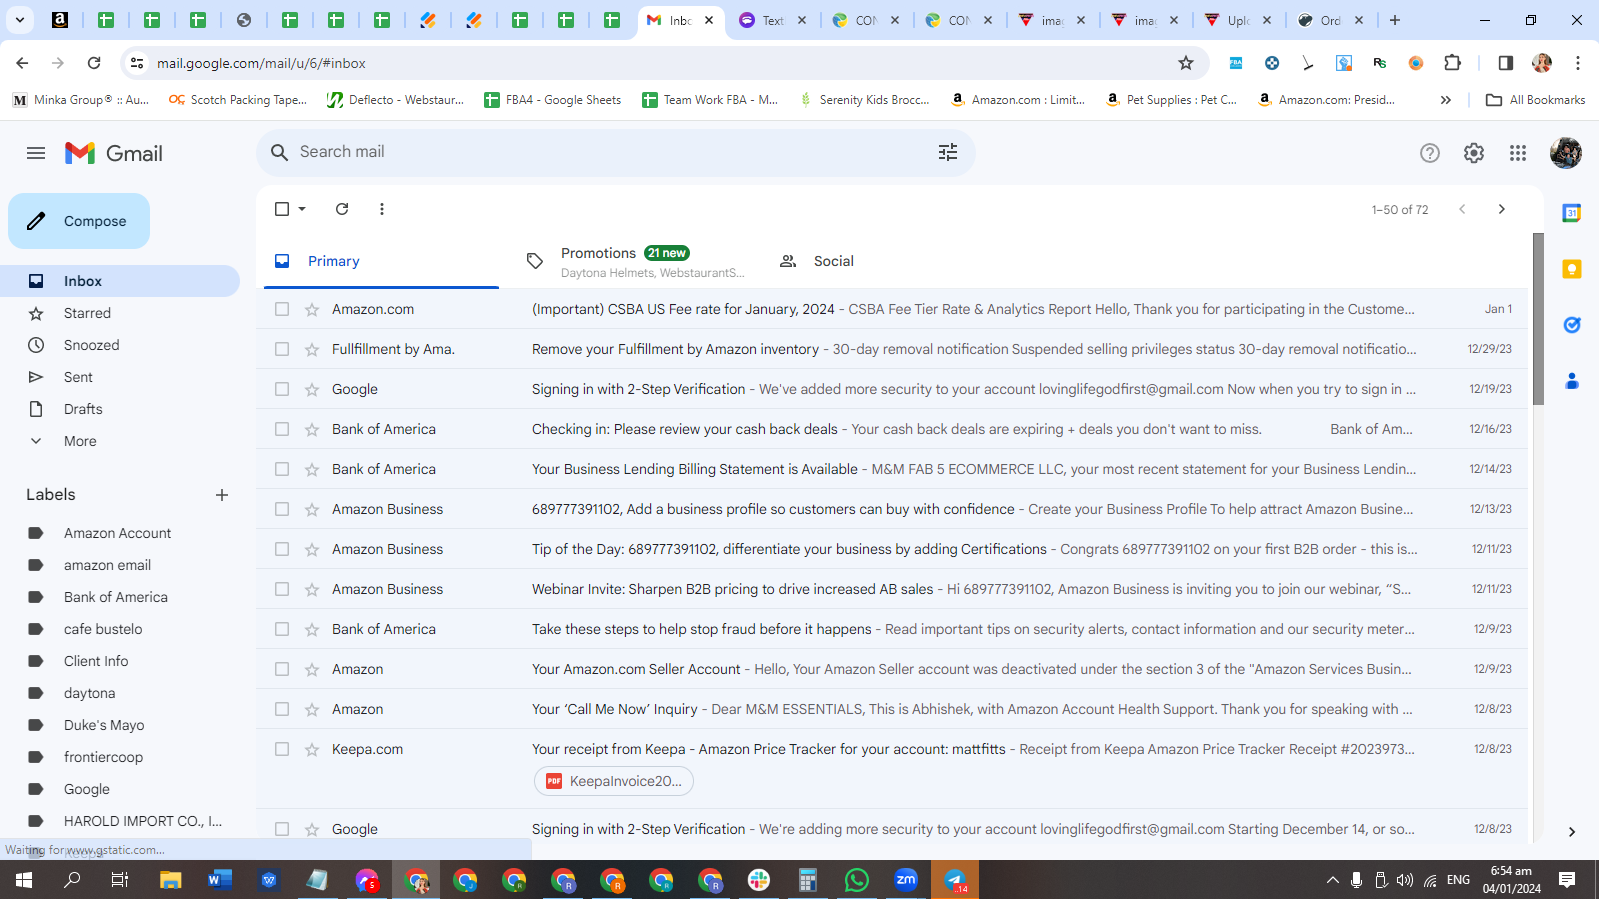Go to older emails page arrow

pos(1501,209)
